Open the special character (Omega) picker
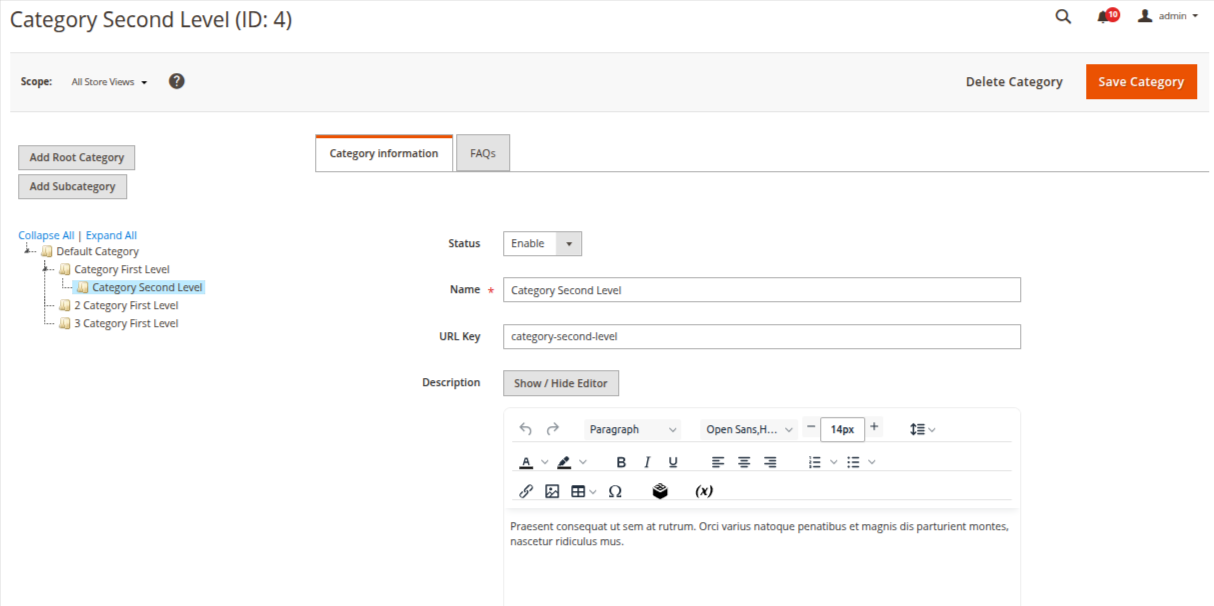Viewport: 1214px width, 606px height. (615, 491)
